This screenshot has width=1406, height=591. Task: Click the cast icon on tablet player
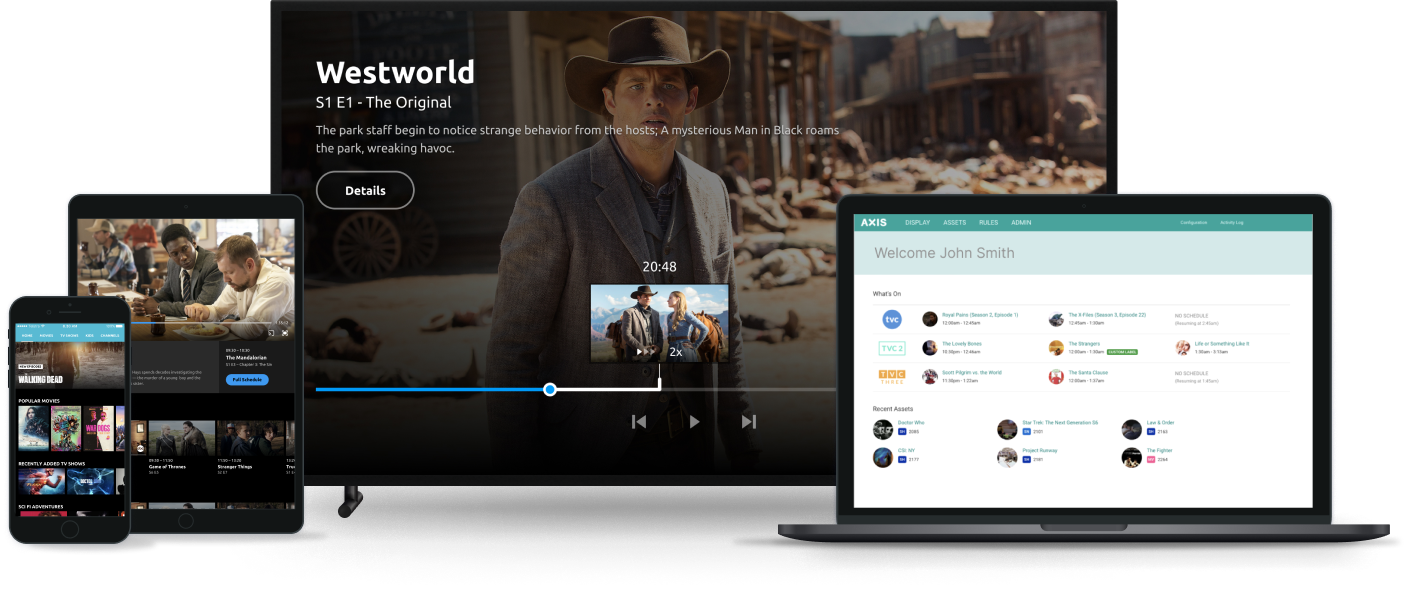tap(270, 332)
